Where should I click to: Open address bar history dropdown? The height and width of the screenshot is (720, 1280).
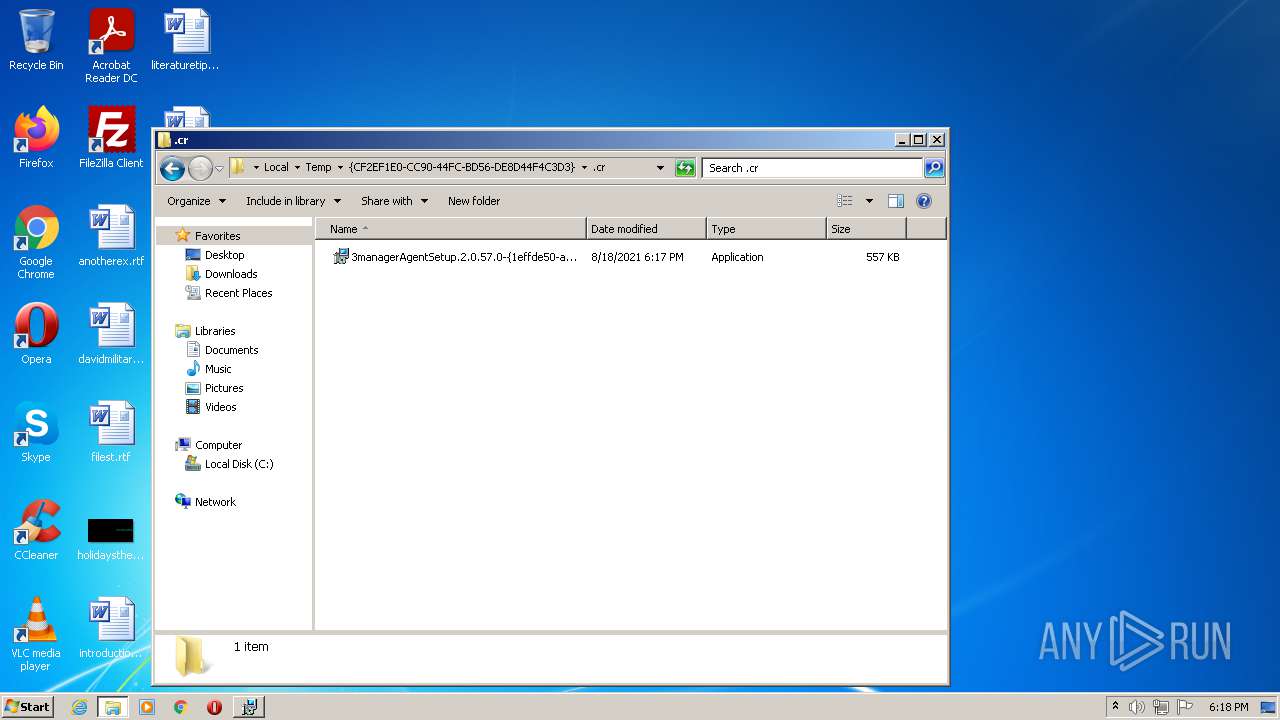(660, 168)
